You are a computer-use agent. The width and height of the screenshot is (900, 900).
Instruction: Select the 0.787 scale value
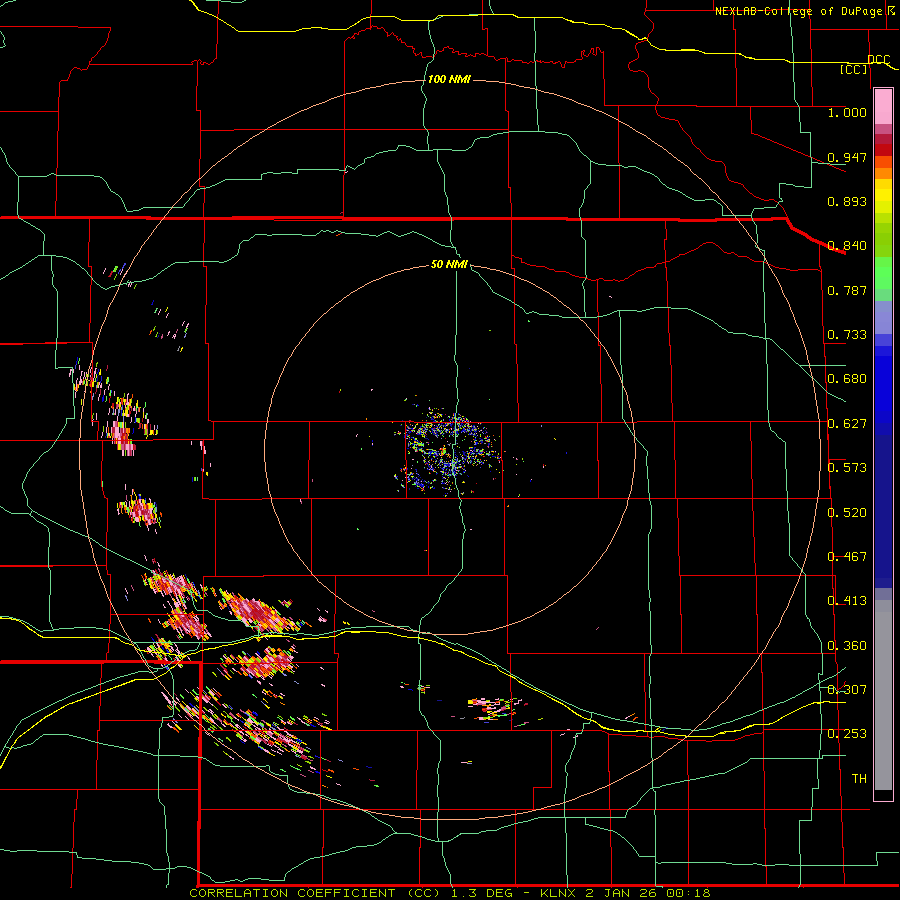point(847,290)
